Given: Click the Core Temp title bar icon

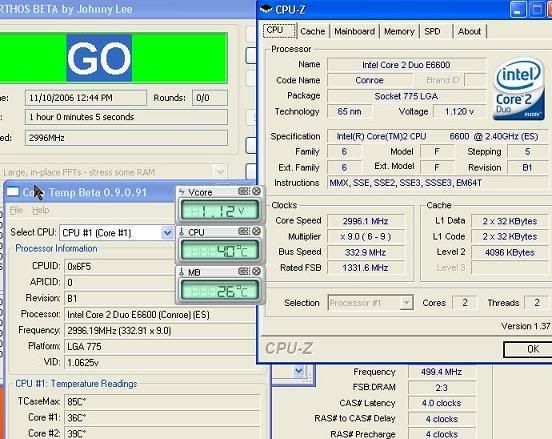Looking at the screenshot, I should click(x=13, y=192).
